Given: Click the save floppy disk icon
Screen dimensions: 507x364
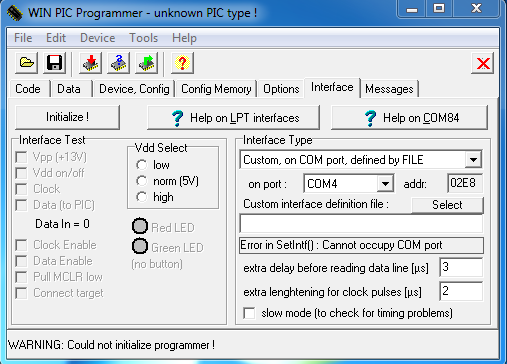Looking at the screenshot, I should coord(54,63).
